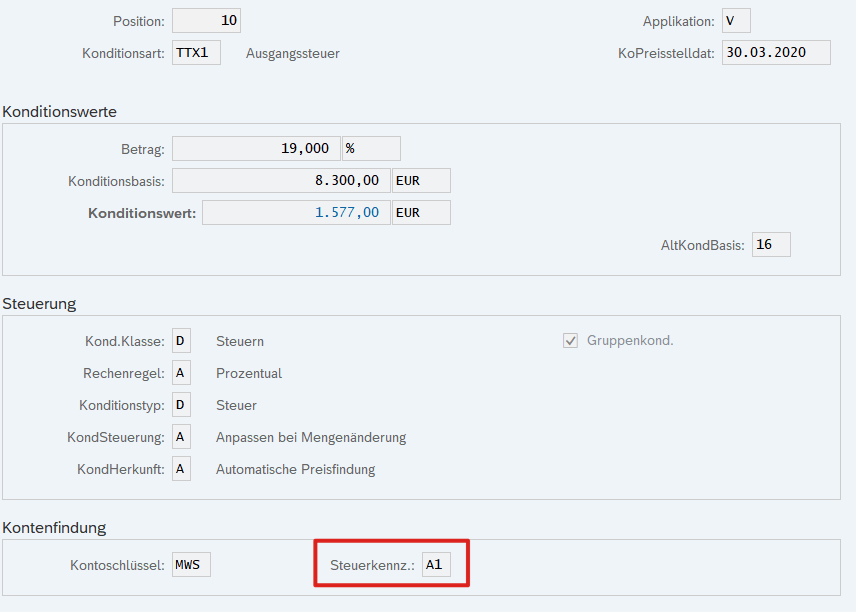Click the Position field showing 10
The image size is (856, 612).
[x=206, y=21]
